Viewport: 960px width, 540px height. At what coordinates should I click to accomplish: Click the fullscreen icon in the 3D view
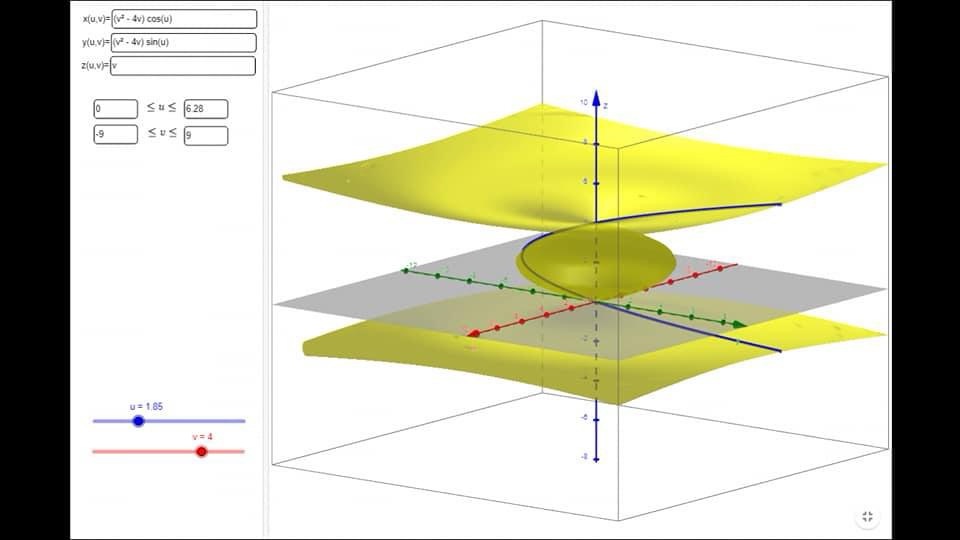click(x=867, y=516)
